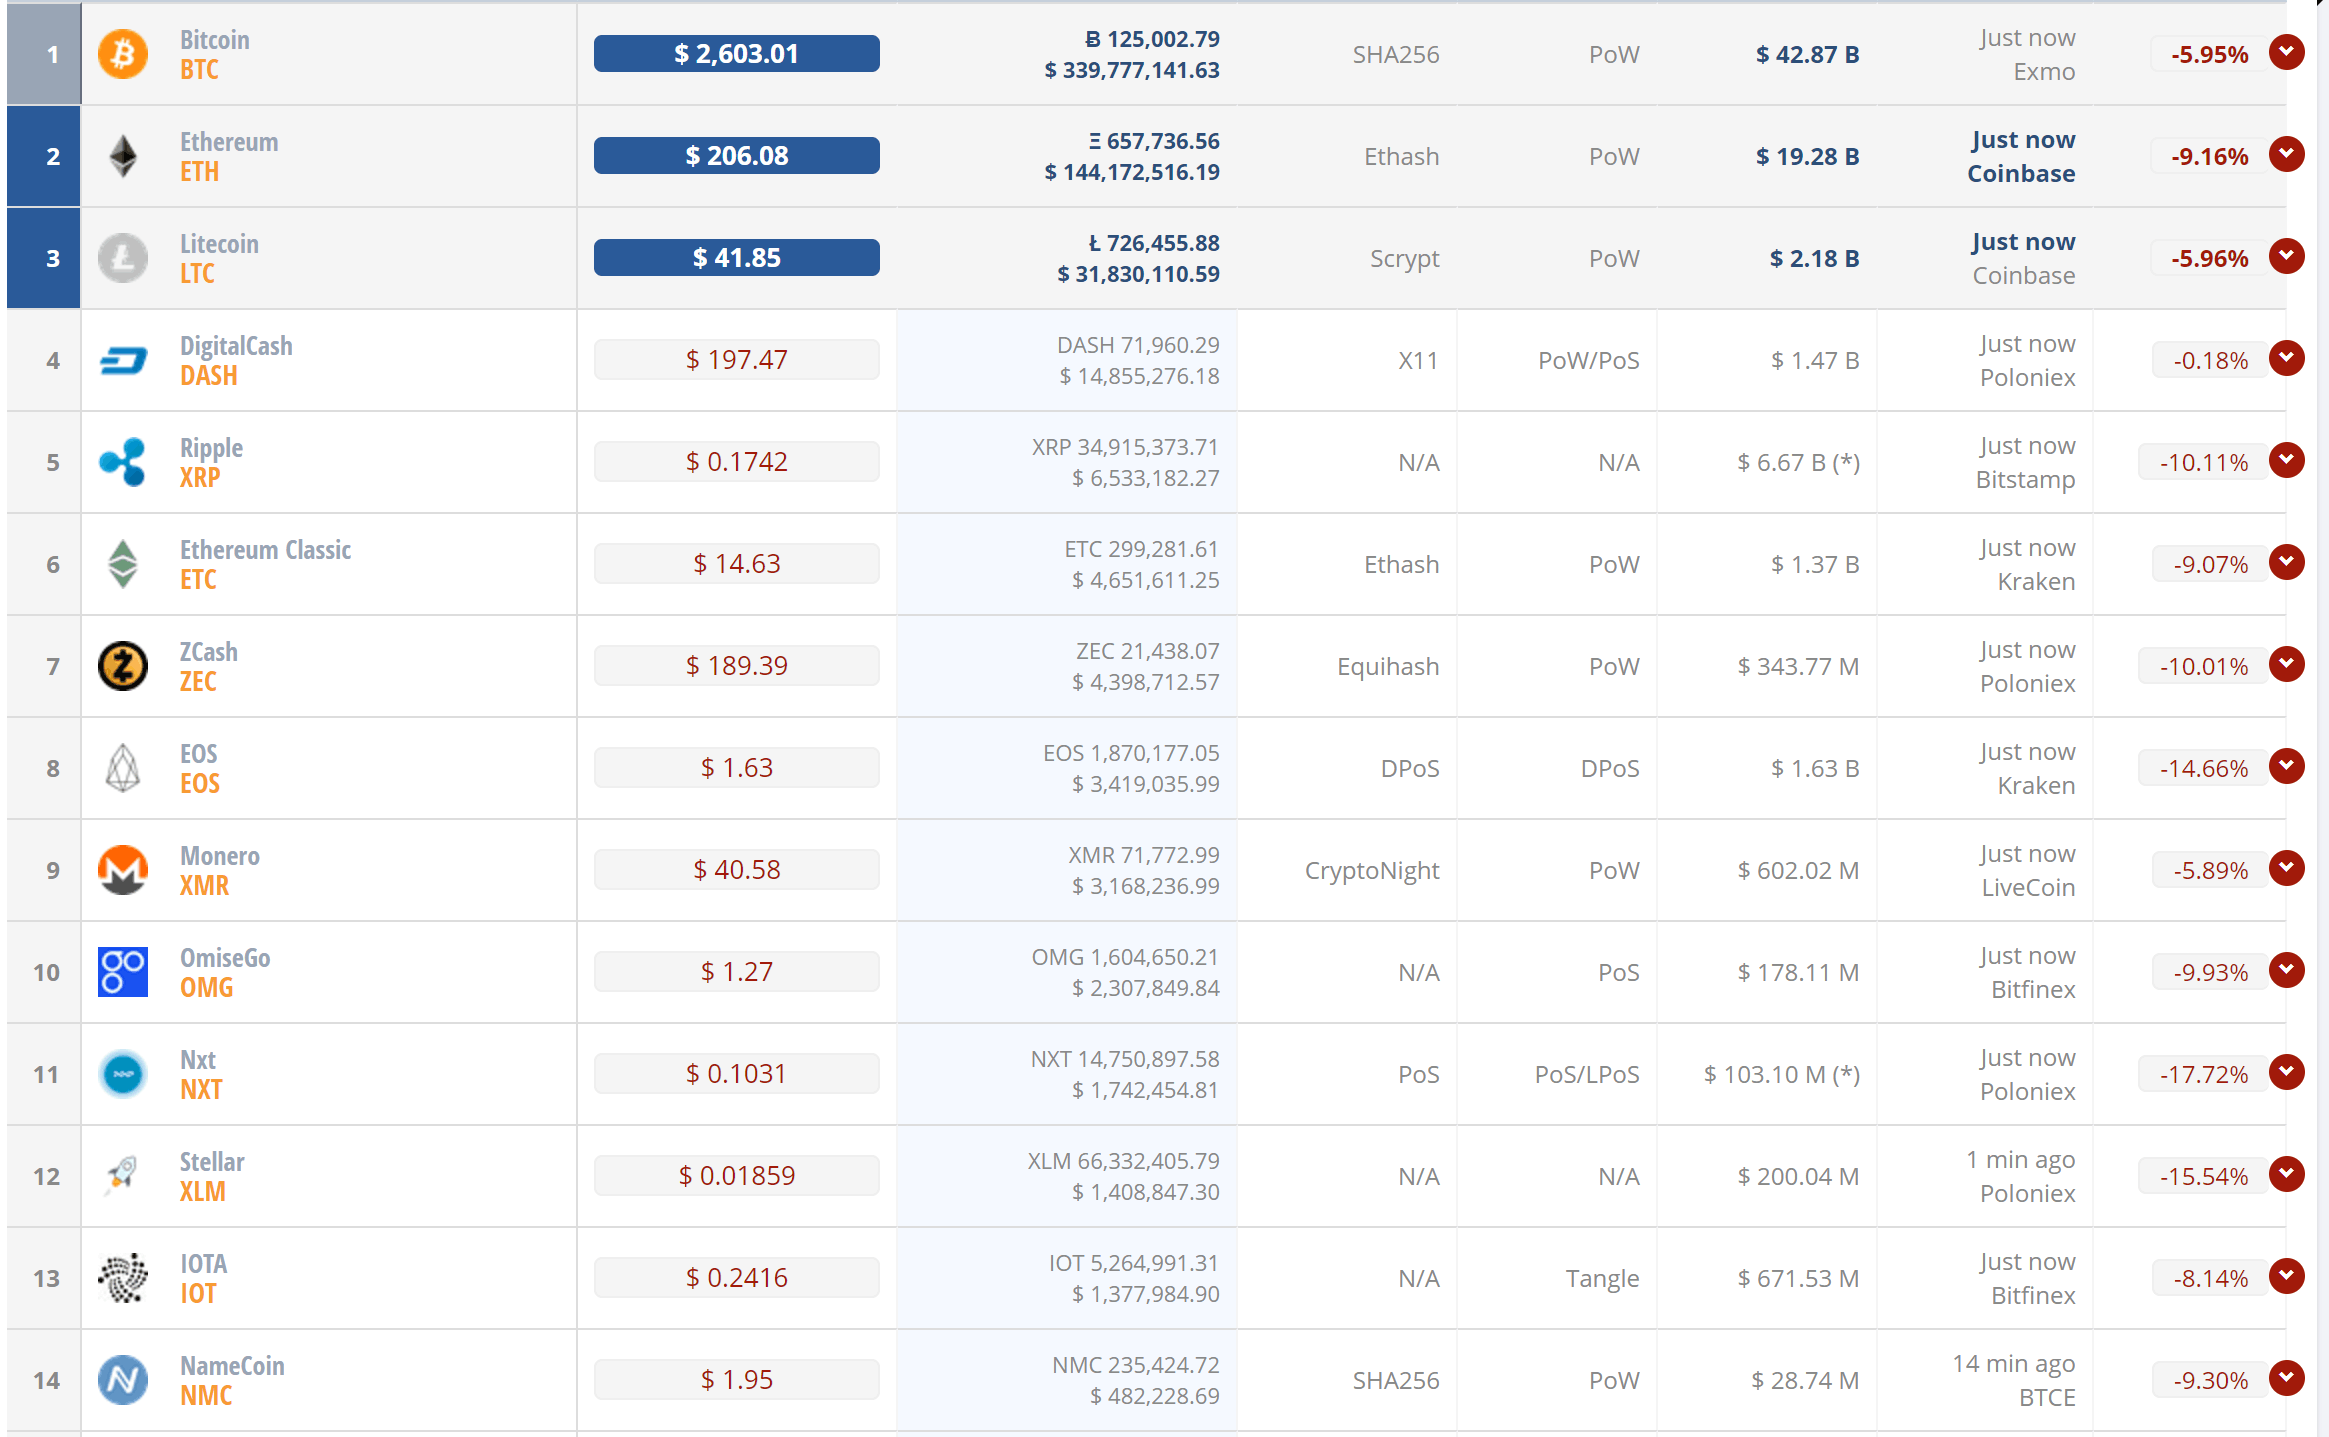Screen dimensions: 2329x1437
Task: Expand Litecoin row with red arrow
Action: pyautogui.click(x=2287, y=256)
